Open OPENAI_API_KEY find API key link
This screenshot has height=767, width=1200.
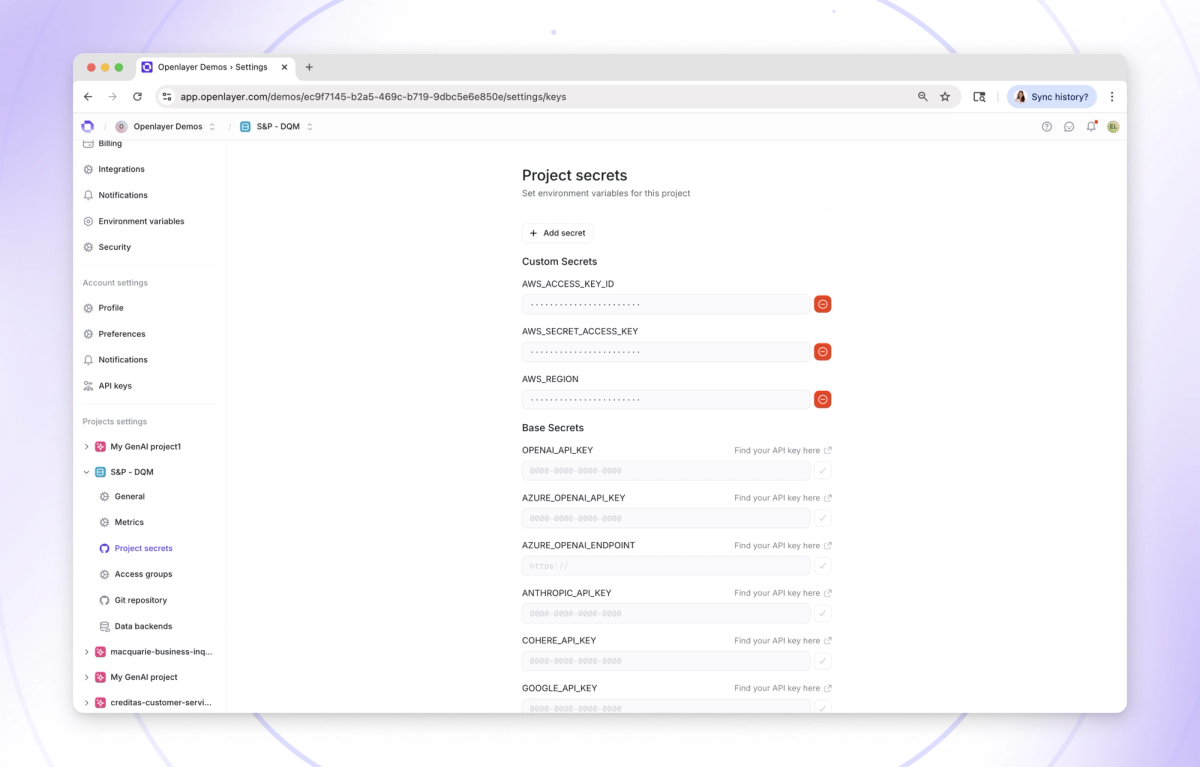pyautogui.click(x=783, y=451)
